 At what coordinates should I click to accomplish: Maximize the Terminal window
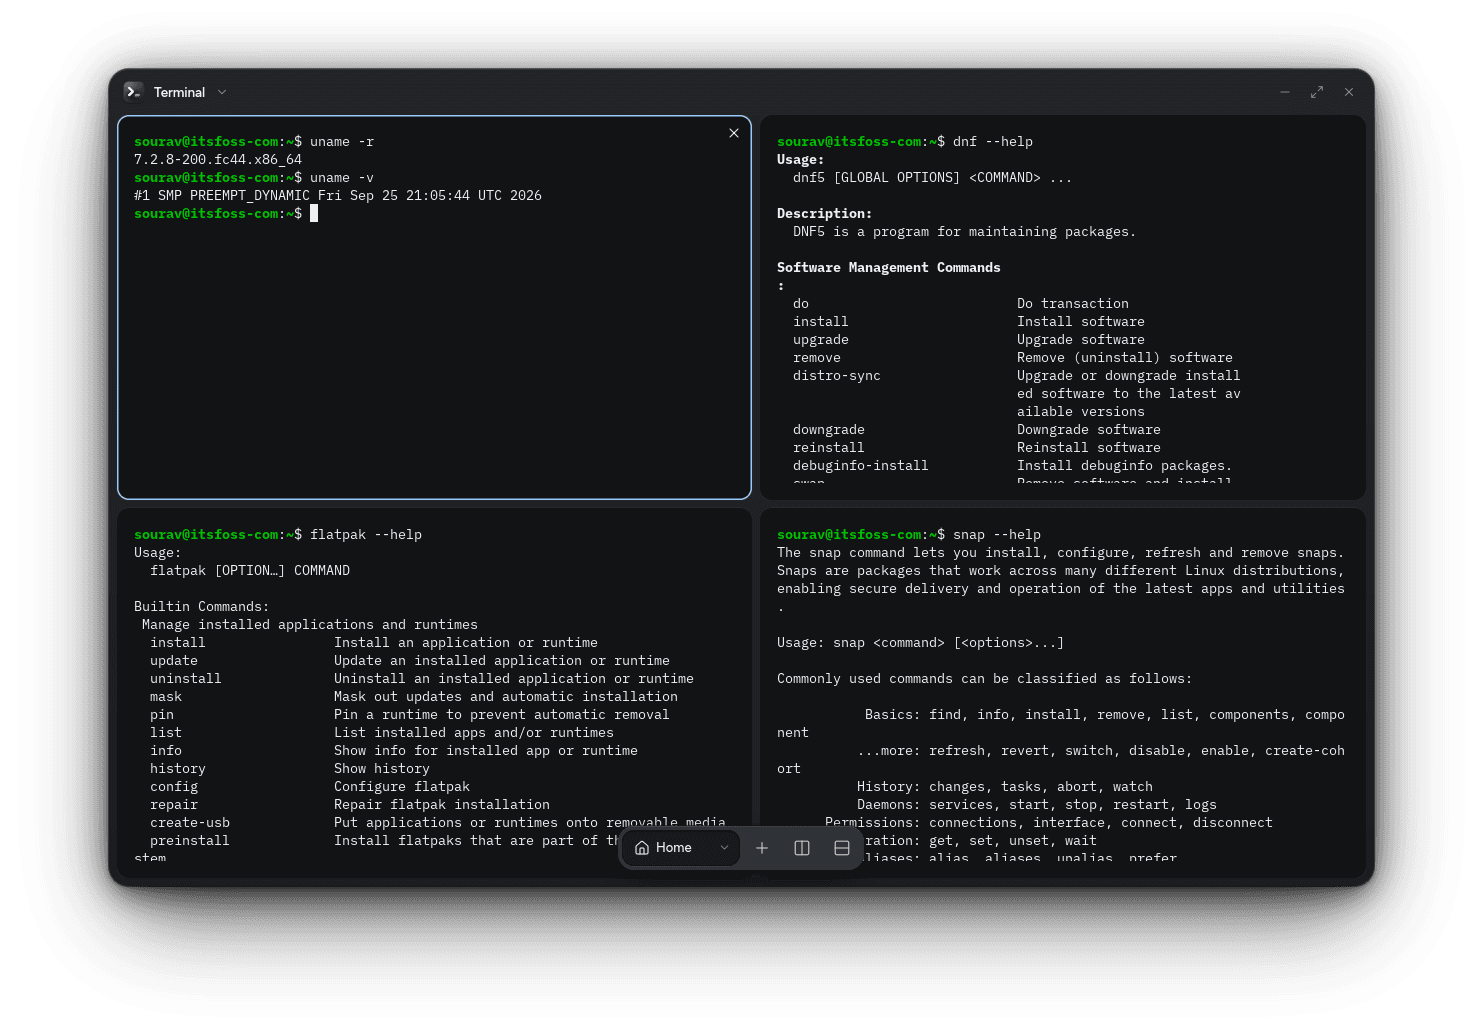click(1317, 92)
